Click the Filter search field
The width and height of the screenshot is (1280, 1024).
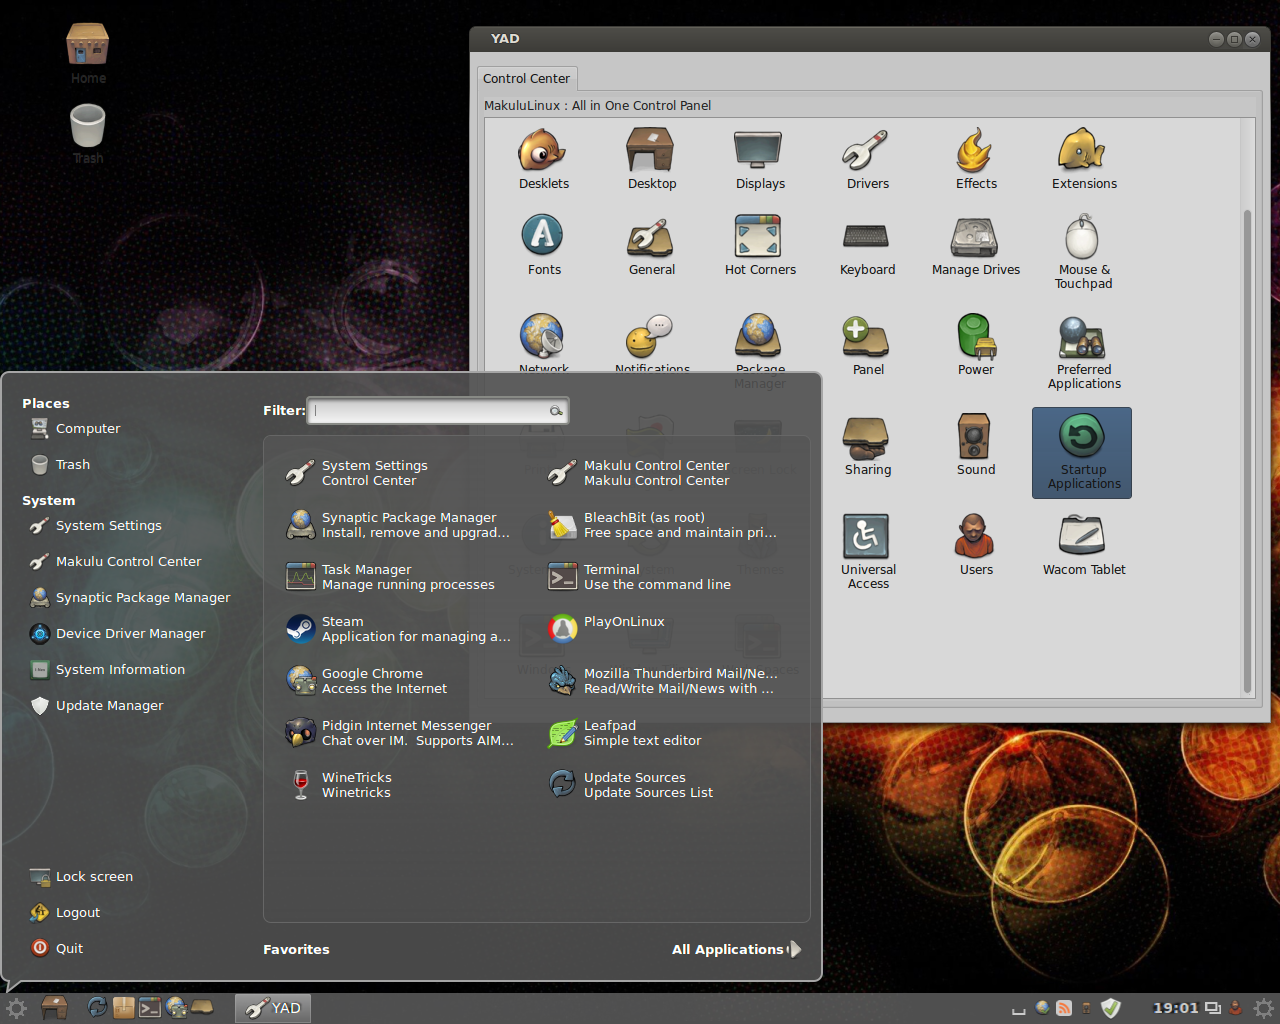click(x=438, y=411)
